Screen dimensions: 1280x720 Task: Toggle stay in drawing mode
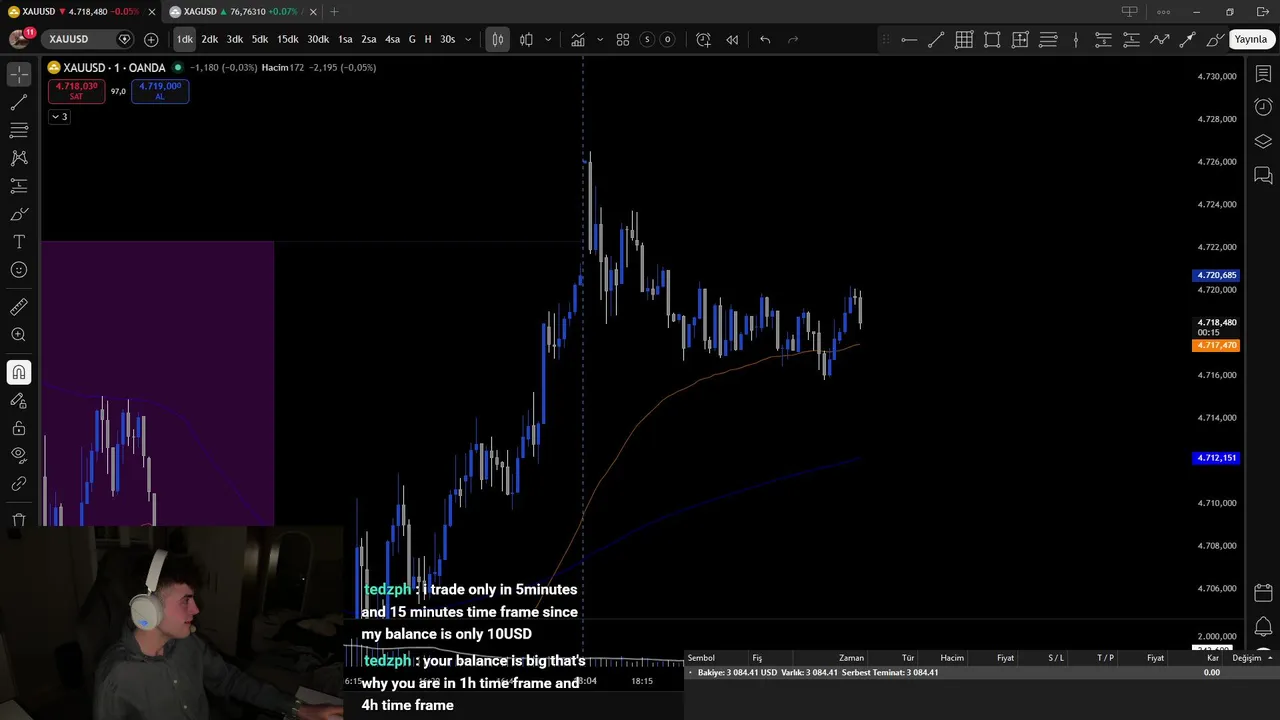click(x=19, y=400)
